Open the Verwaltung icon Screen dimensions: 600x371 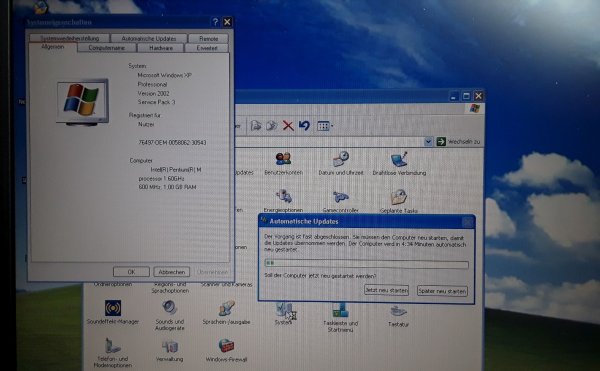tap(170, 351)
